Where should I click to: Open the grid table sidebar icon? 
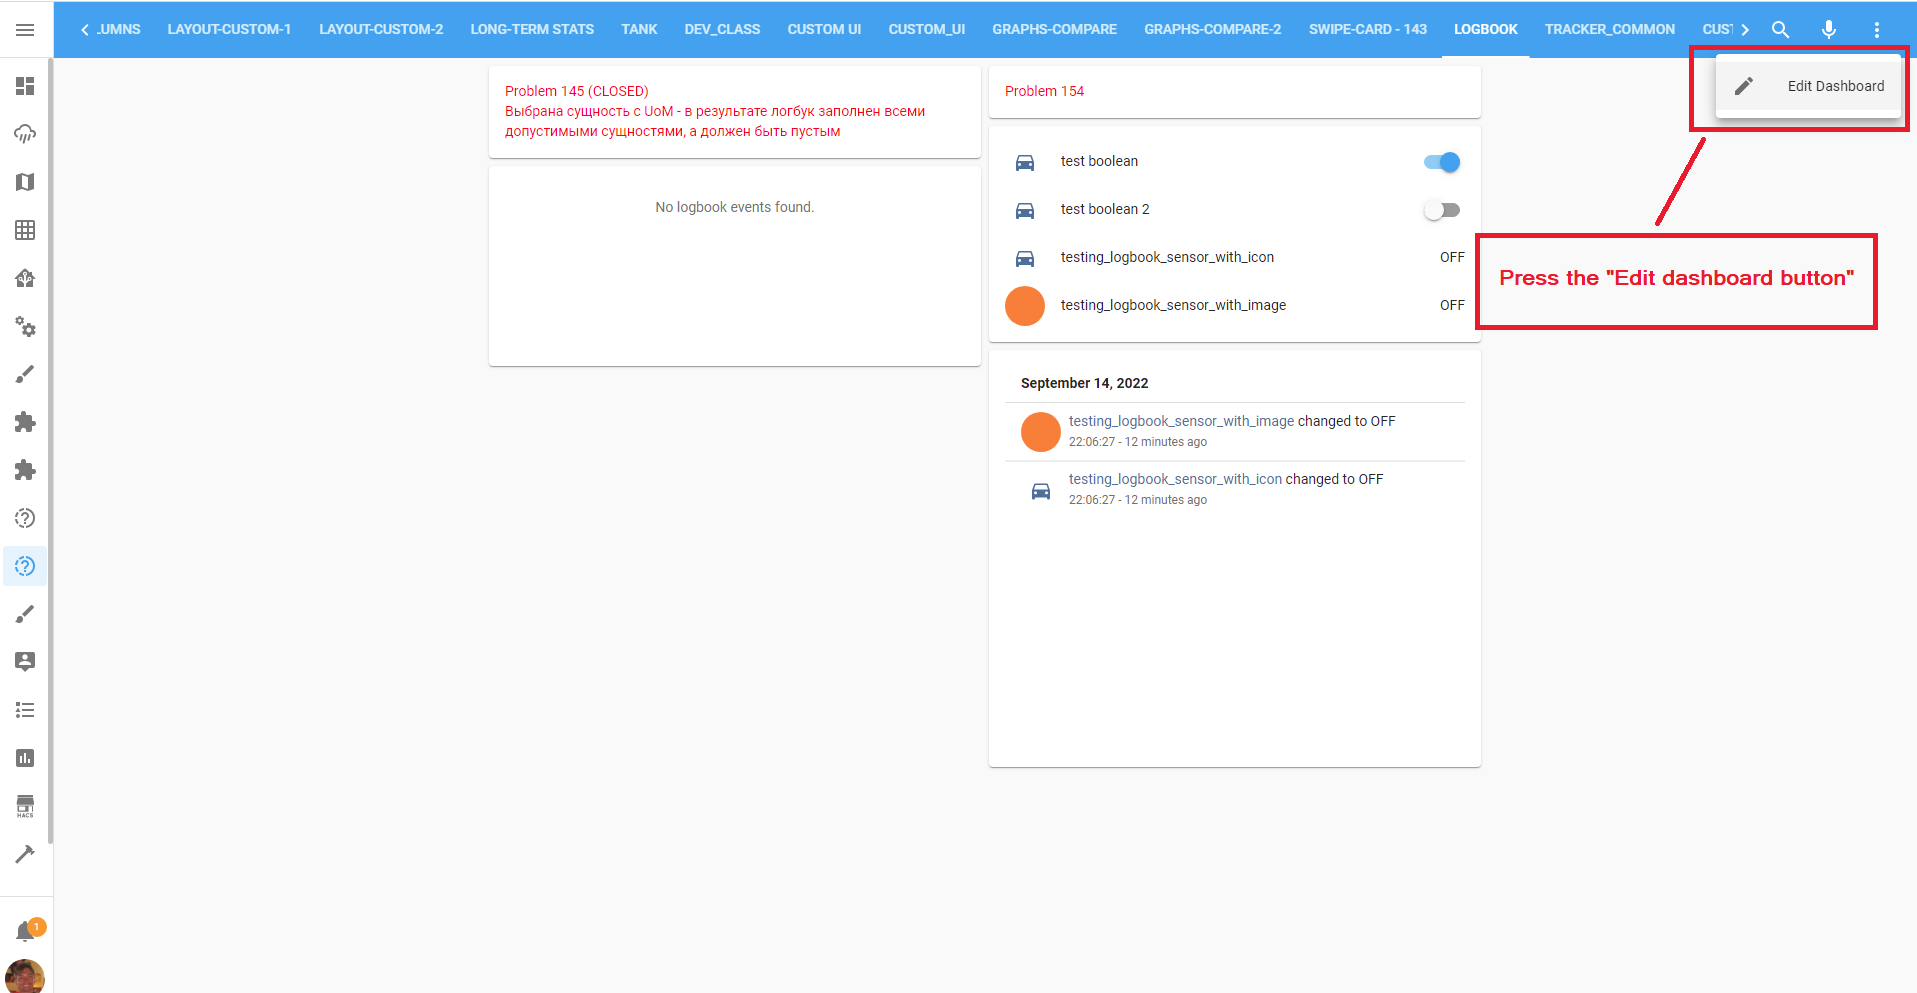[x=25, y=230]
